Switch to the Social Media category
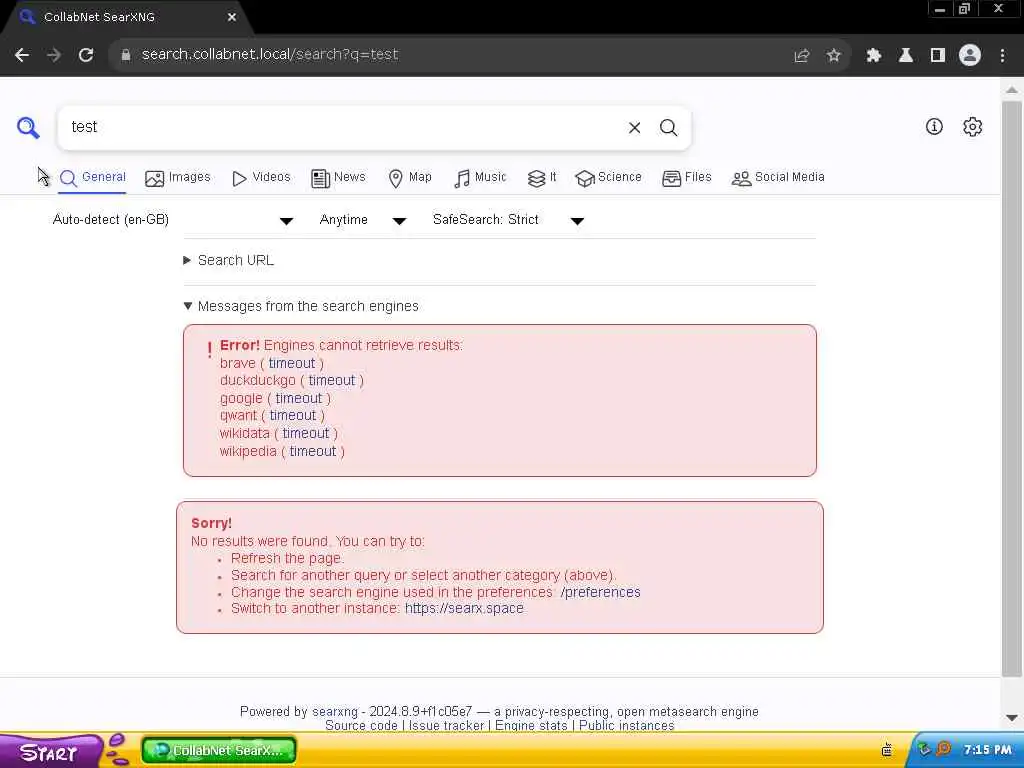This screenshot has height=768, width=1024. click(x=778, y=177)
